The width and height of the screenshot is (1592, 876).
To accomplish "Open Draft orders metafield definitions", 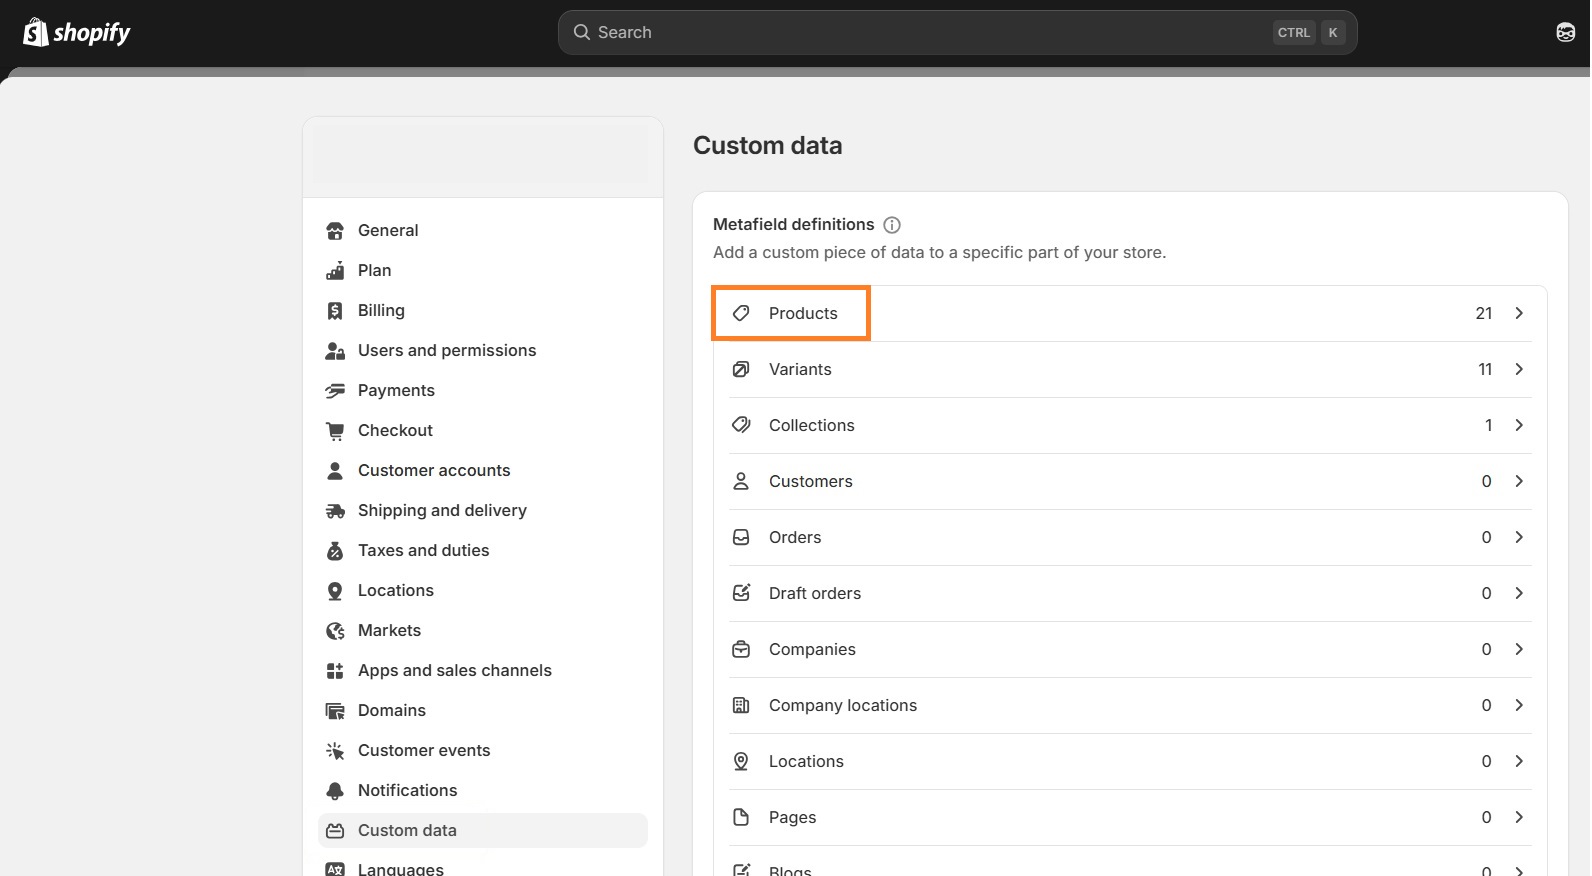I will [x=1130, y=593].
